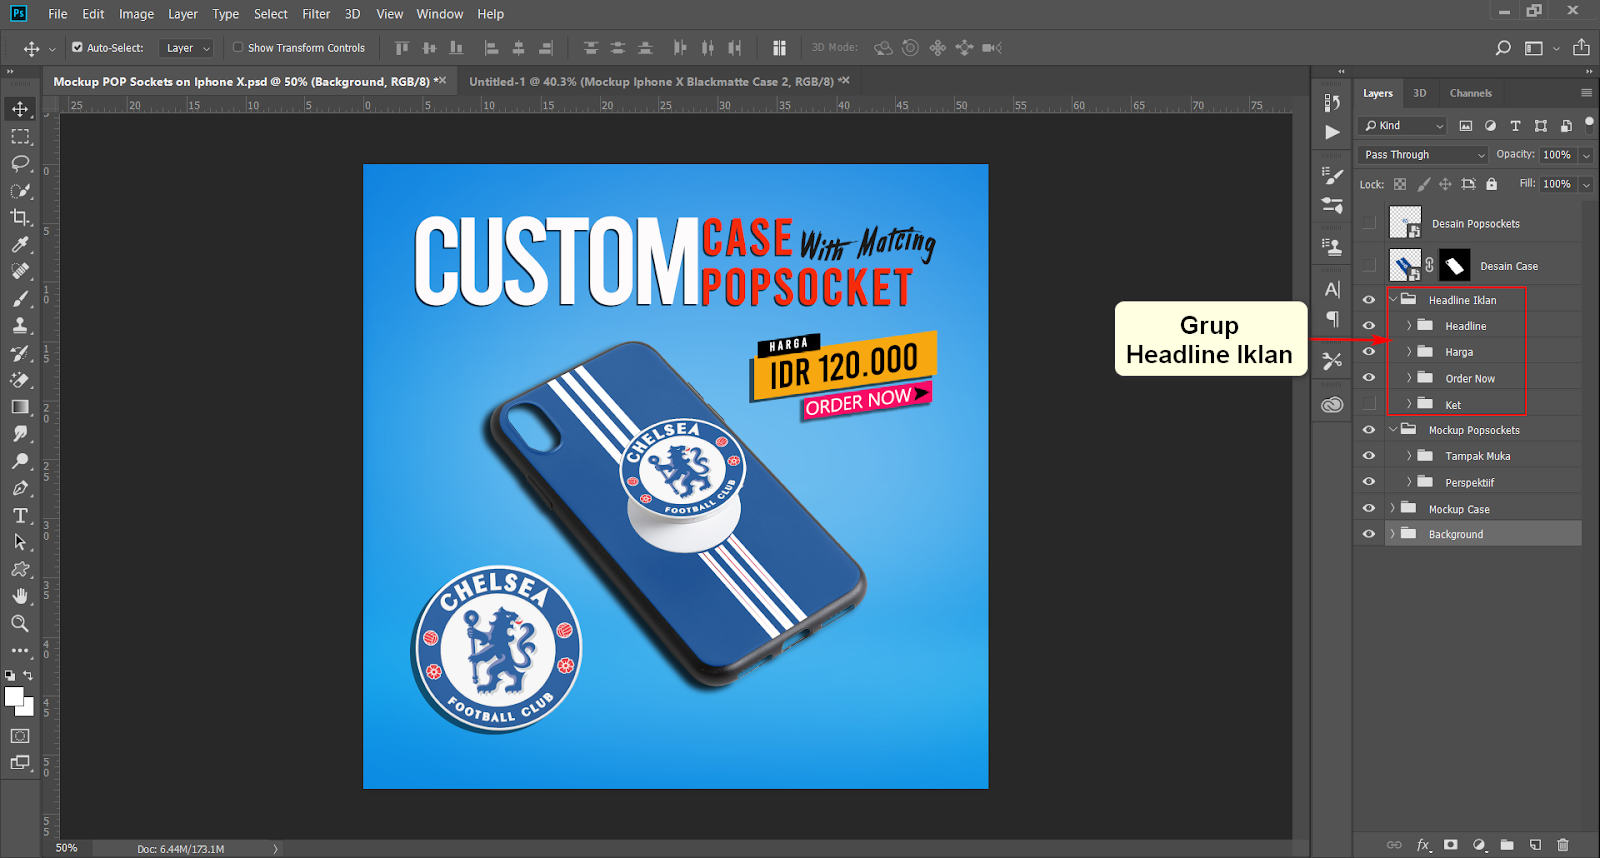Open the Opacity slider dropdown arrow

1586,155
